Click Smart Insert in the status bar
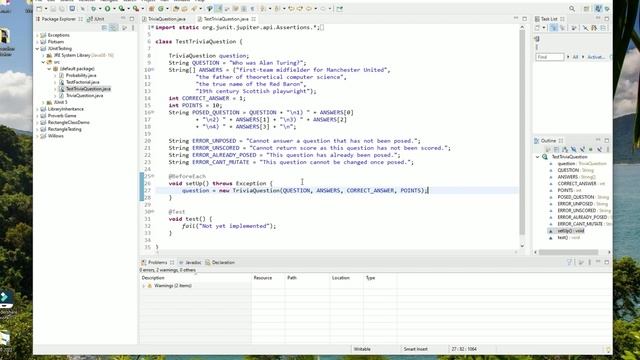The width and height of the screenshot is (640, 360). point(416,349)
